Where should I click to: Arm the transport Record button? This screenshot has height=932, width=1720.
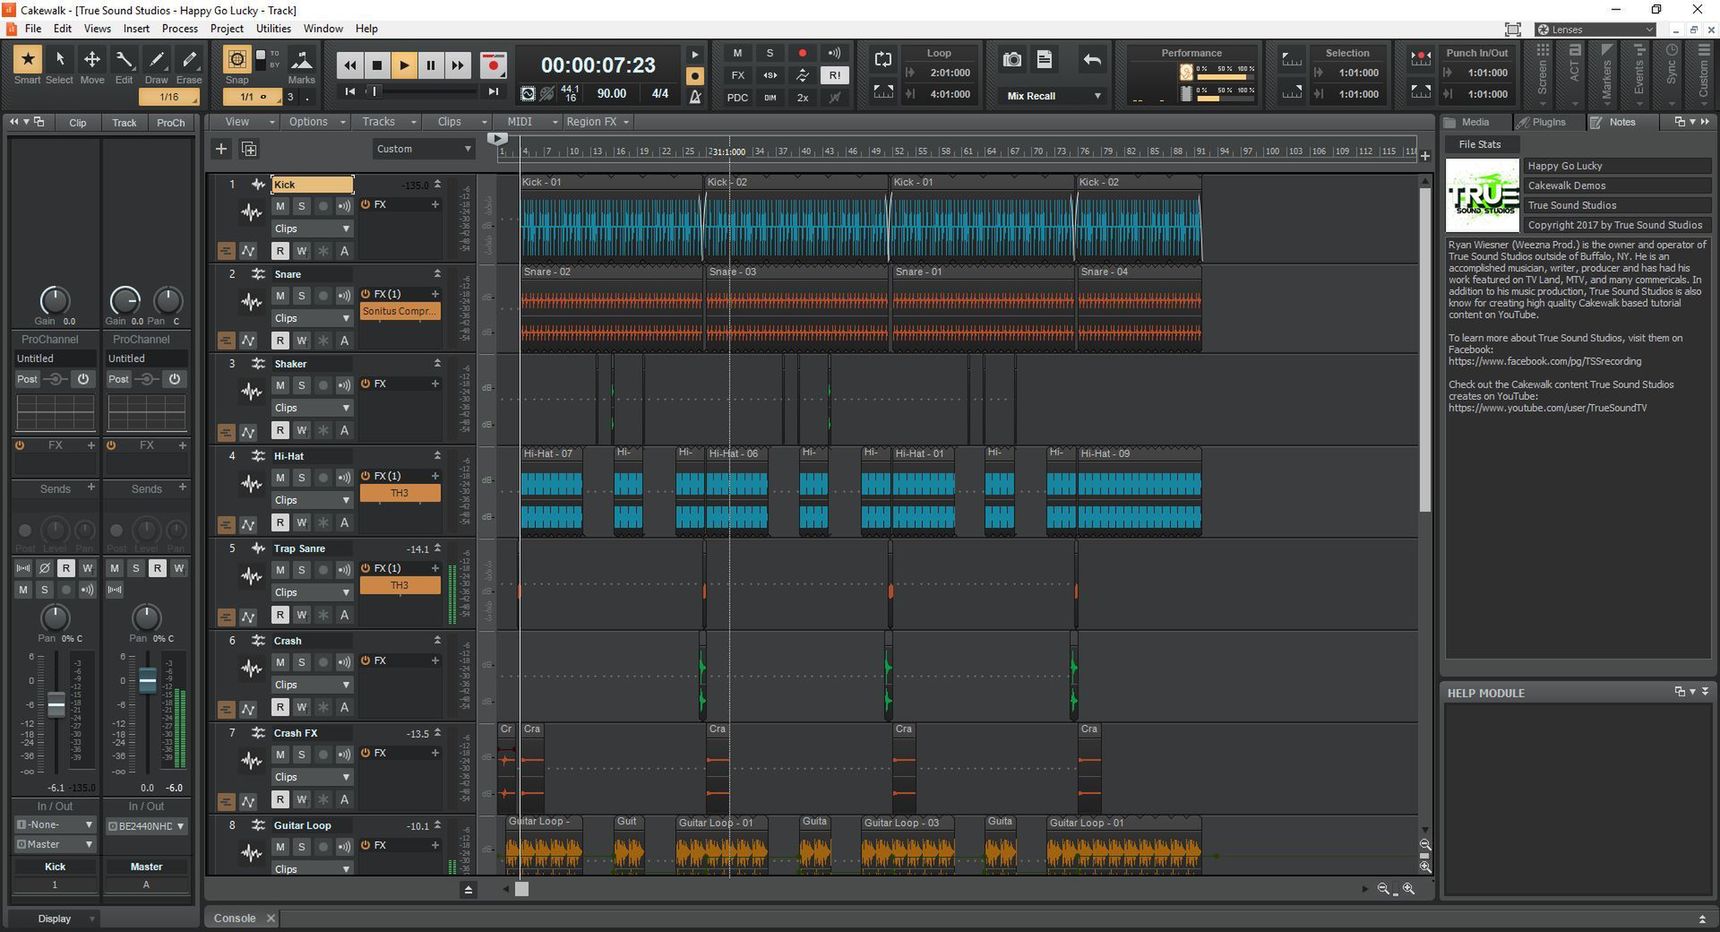point(493,66)
